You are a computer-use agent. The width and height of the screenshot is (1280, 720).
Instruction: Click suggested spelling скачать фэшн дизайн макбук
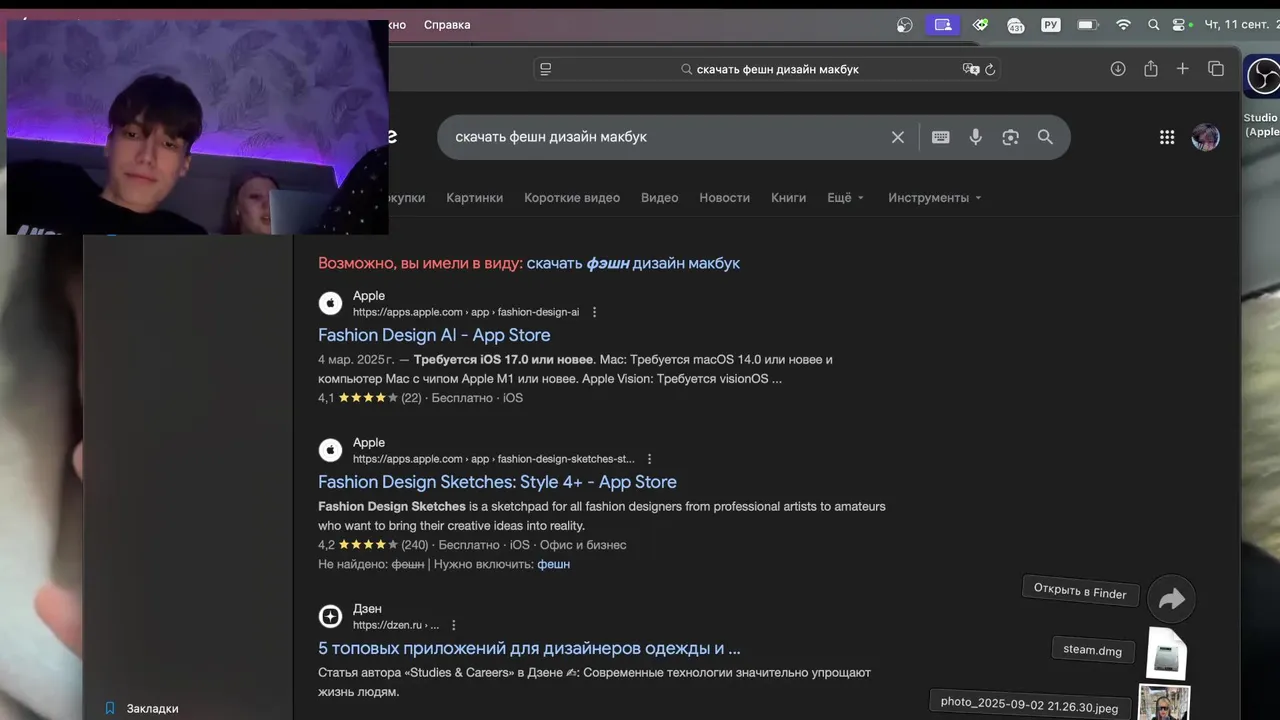(633, 263)
